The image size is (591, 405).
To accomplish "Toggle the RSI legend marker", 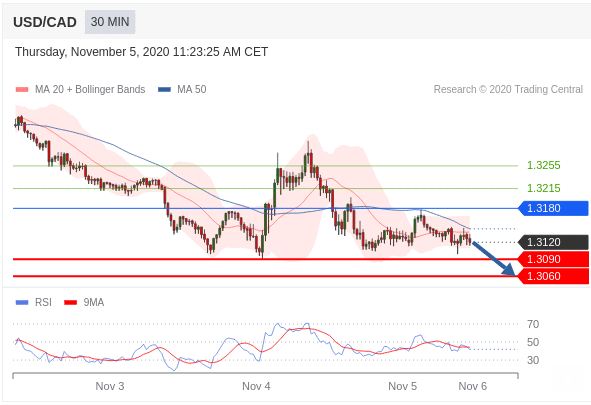I will 22,302.
